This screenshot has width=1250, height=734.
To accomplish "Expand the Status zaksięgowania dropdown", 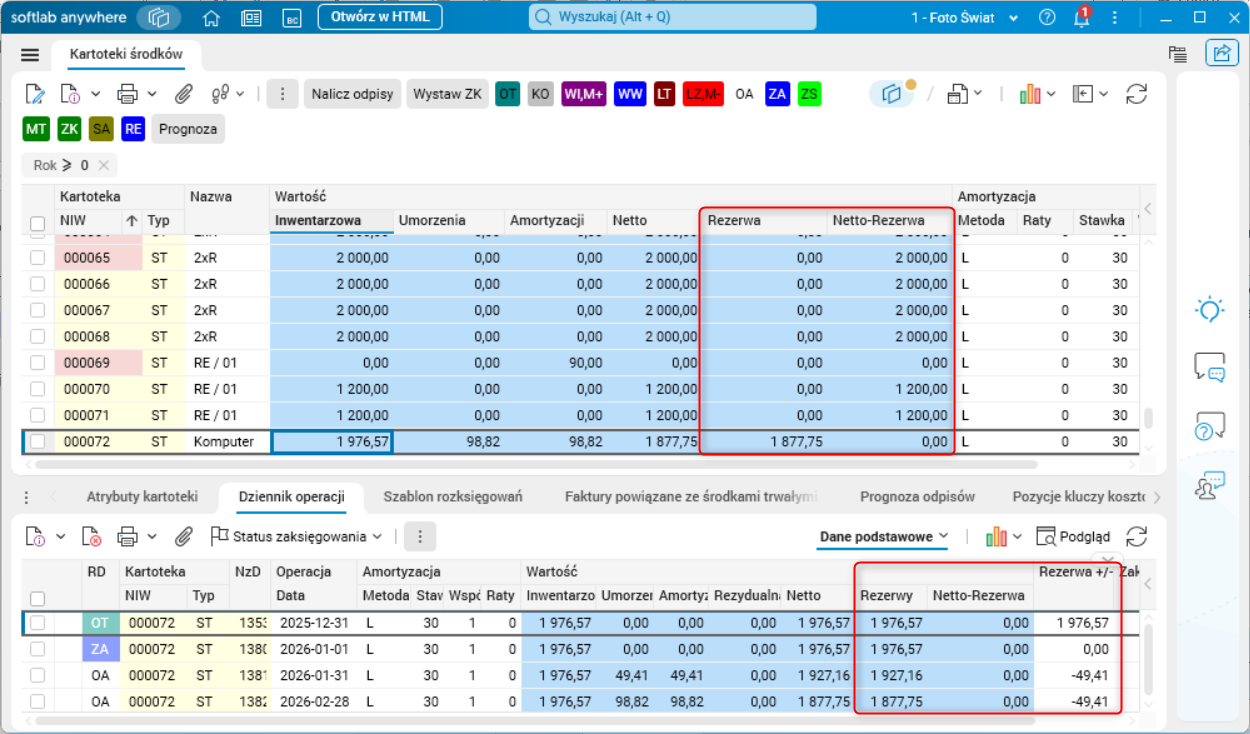I will [x=297, y=537].
